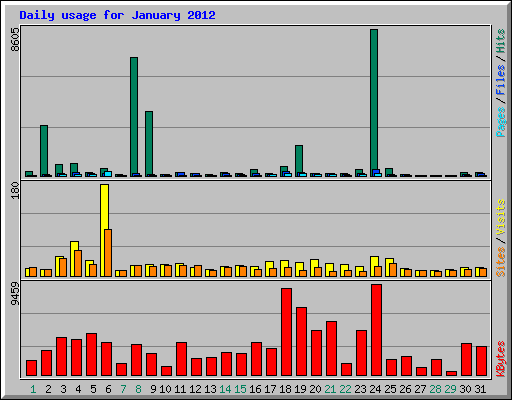Click the green day 7 x-axis label

pyautogui.click(x=123, y=389)
